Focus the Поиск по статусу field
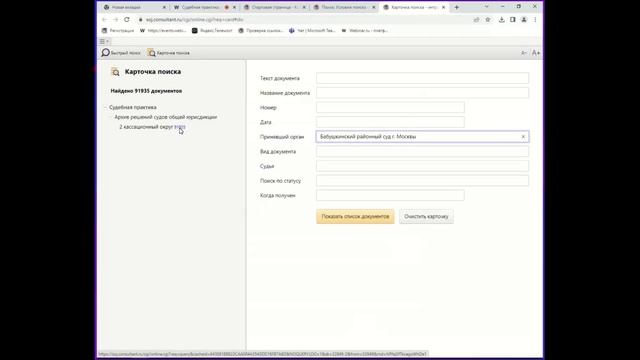This screenshot has height=360, width=640. point(422,181)
